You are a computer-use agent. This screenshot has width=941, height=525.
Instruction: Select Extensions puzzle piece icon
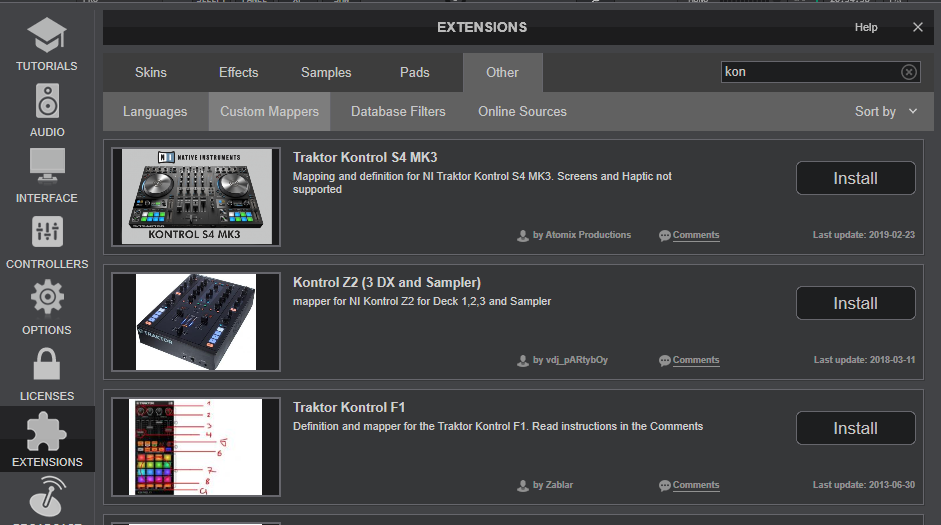47,432
